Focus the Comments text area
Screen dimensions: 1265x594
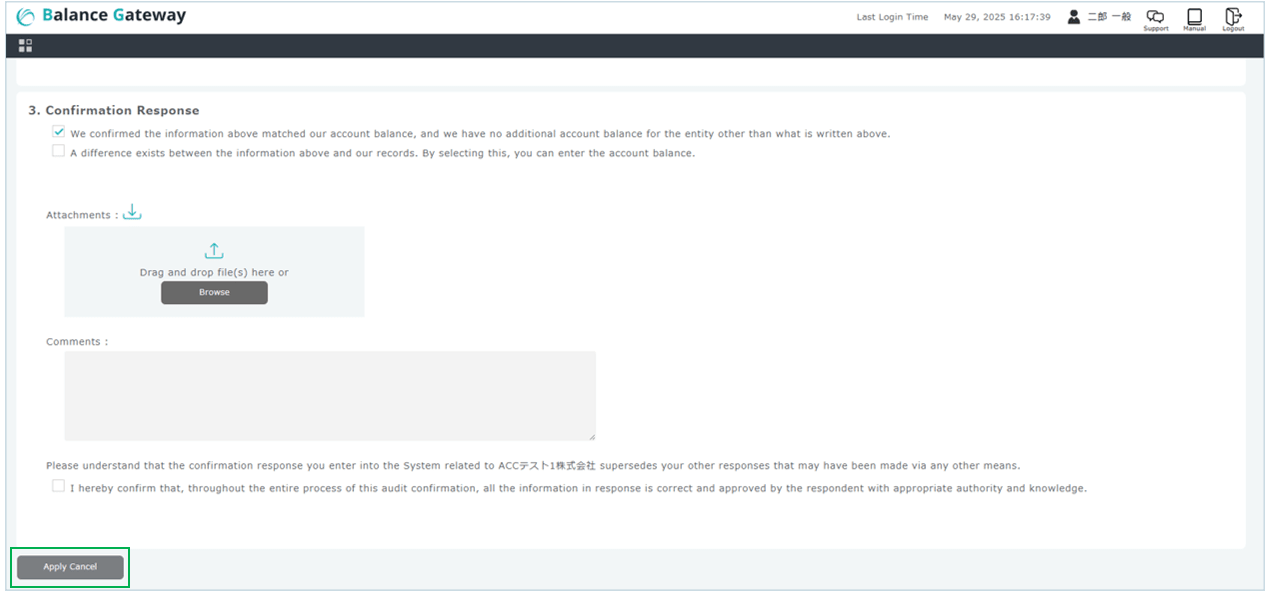point(330,395)
